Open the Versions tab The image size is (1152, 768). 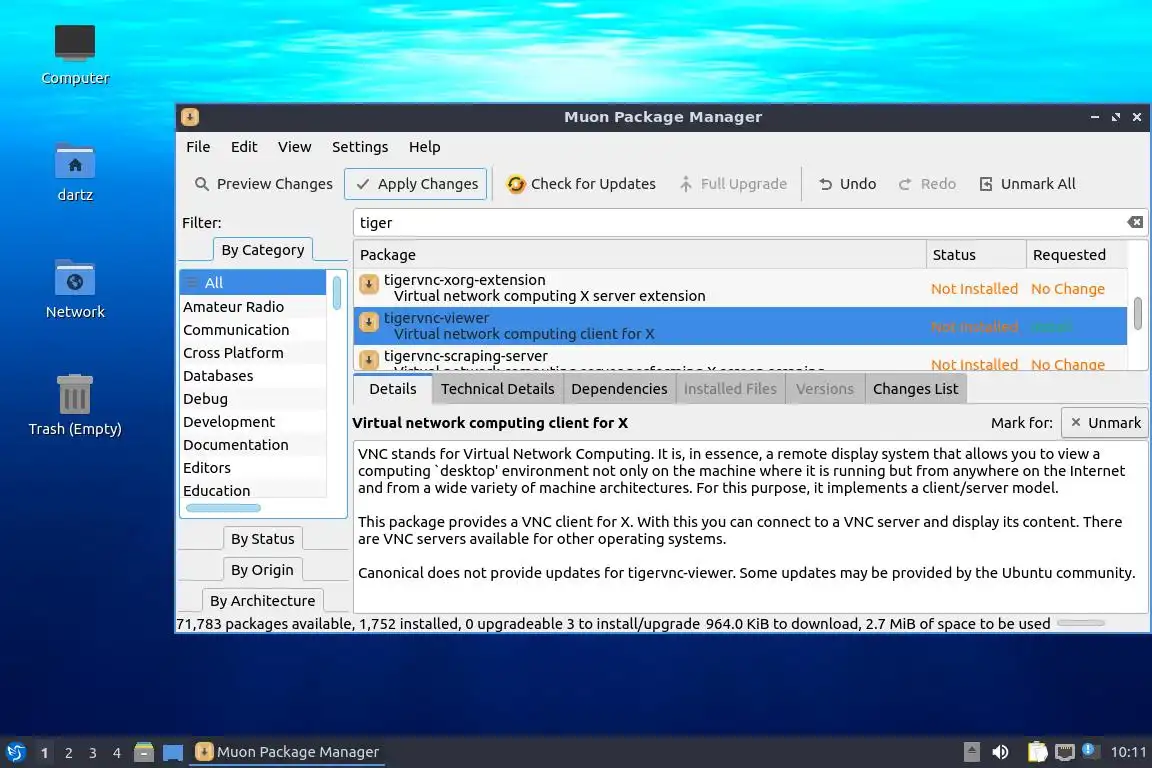[x=824, y=389]
